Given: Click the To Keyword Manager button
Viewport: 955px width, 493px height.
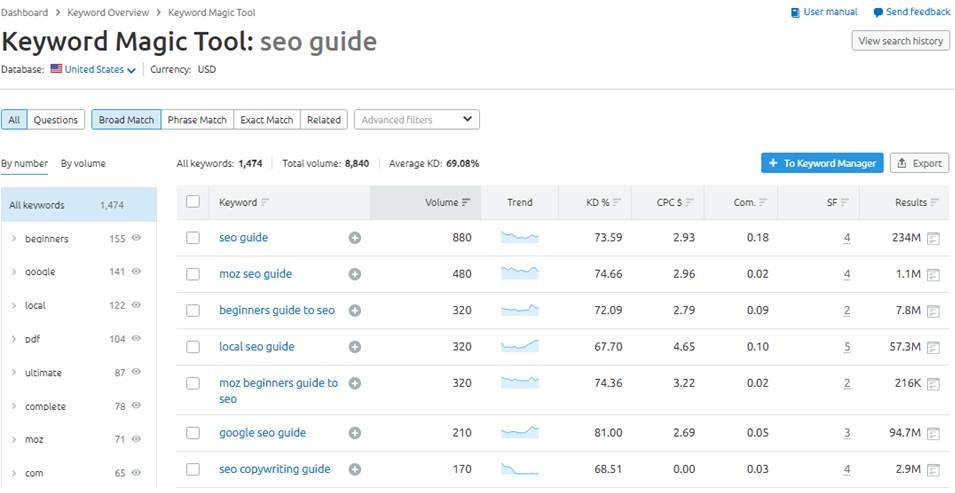Looking at the screenshot, I should (822, 163).
